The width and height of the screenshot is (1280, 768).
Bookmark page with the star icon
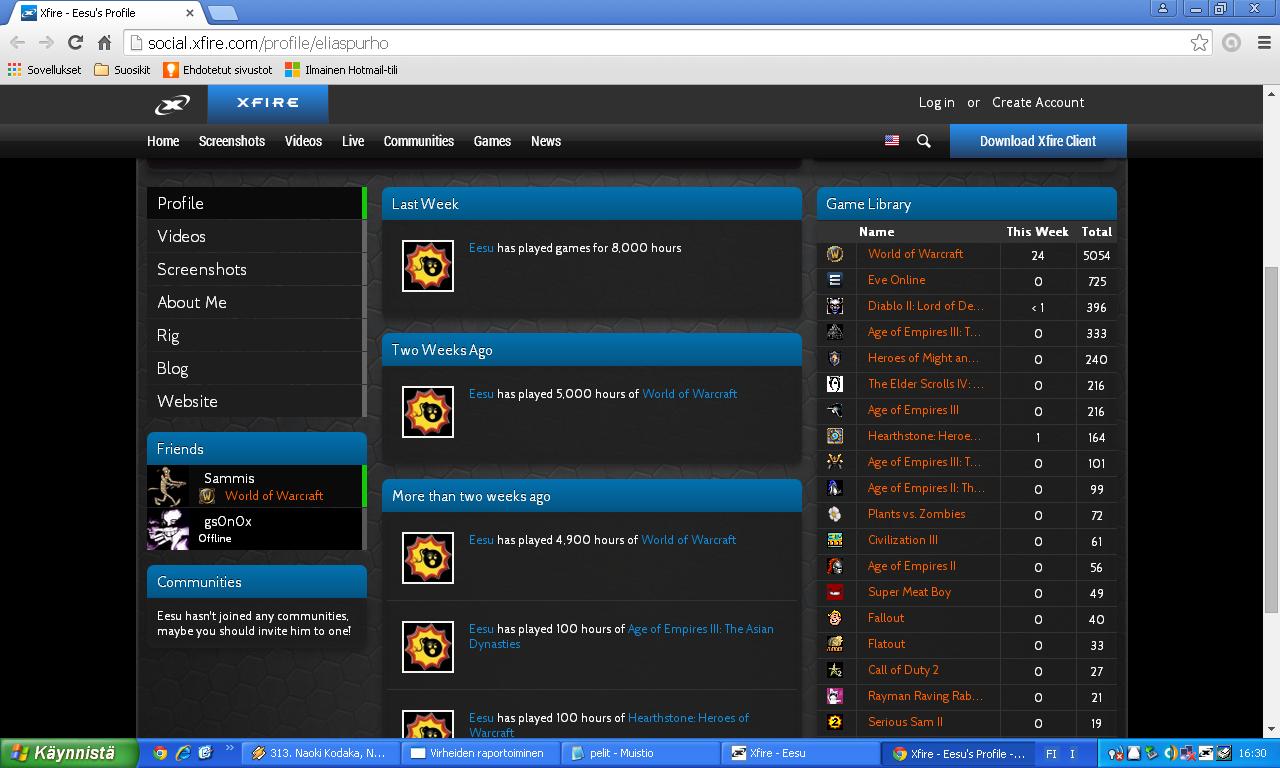[1199, 42]
